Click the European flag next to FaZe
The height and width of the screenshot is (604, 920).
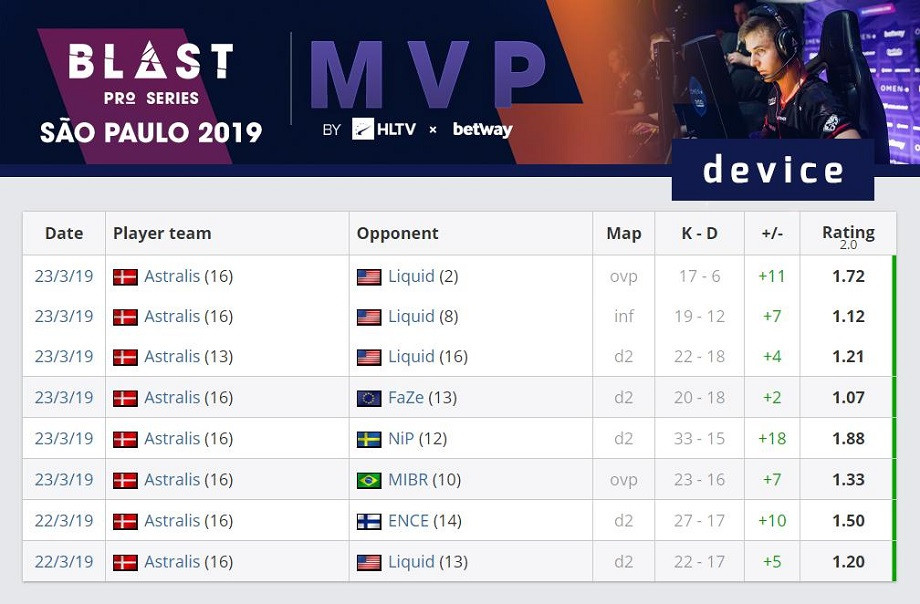coord(369,399)
